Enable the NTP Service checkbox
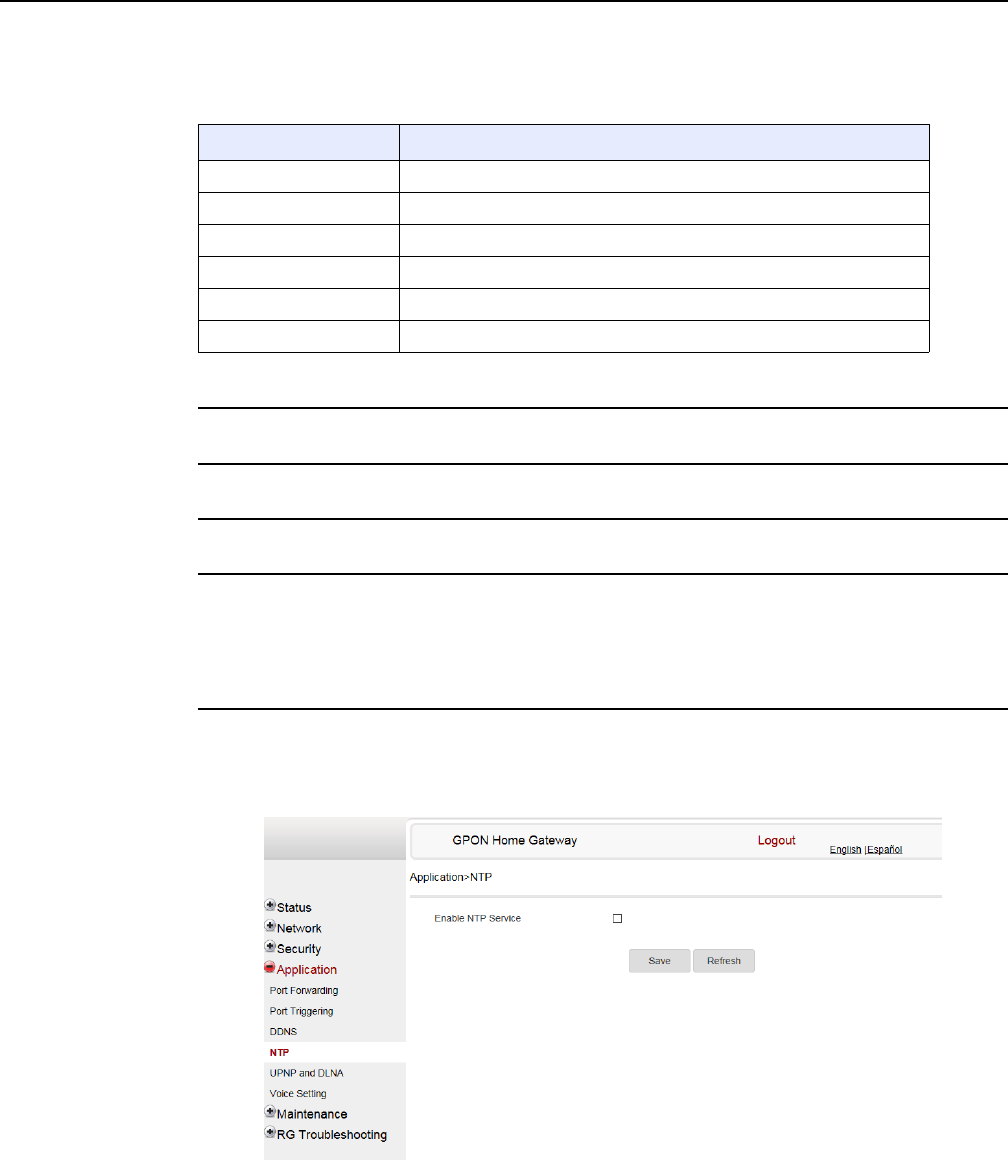The image size is (1008, 1160). [x=618, y=919]
